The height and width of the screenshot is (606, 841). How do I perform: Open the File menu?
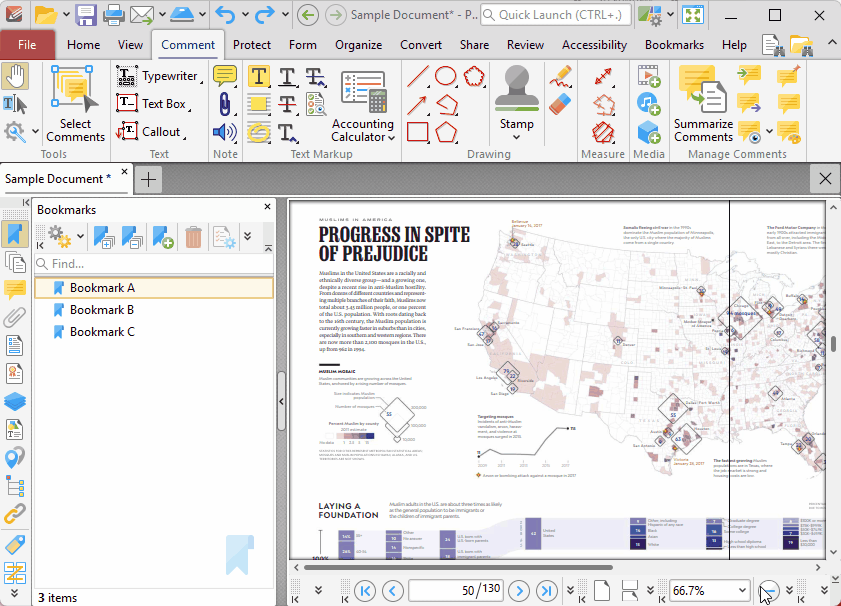(x=27, y=45)
